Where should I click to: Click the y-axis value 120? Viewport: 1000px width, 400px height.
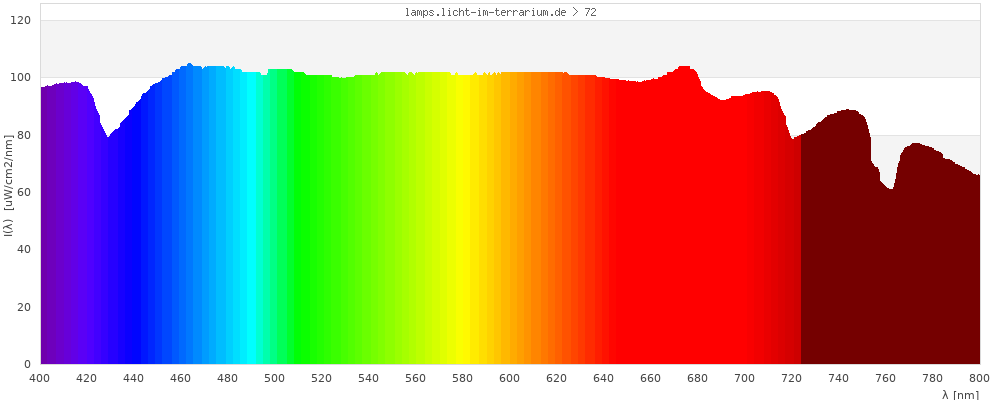coord(22,21)
